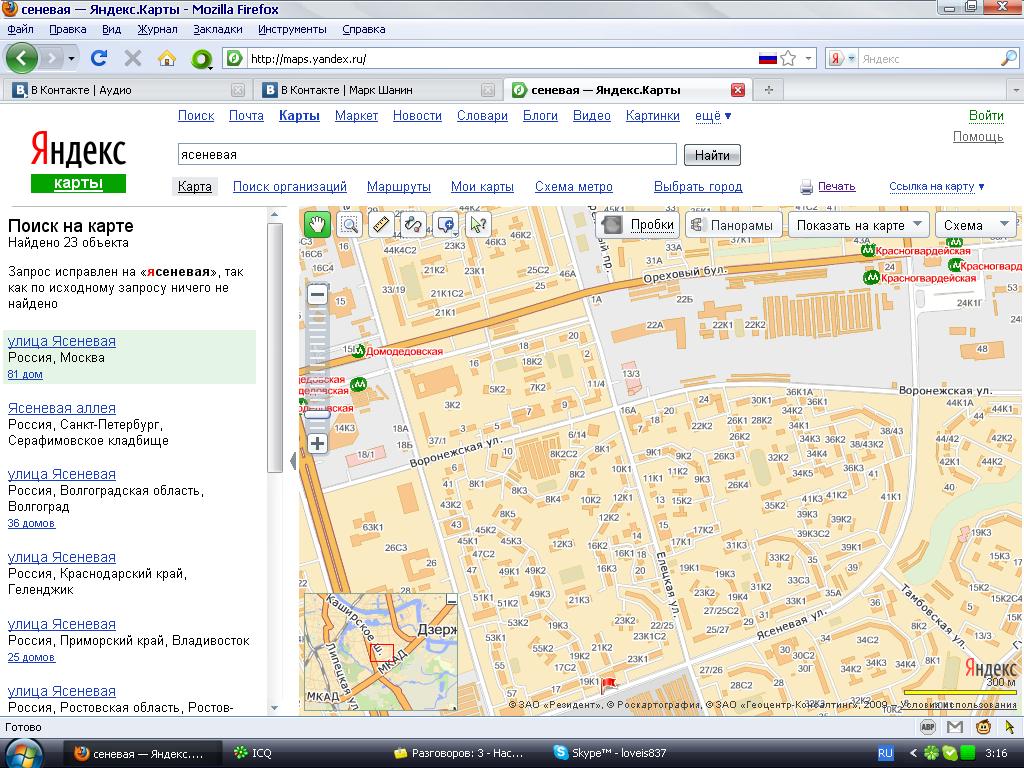
Task: Collapse the minimap overview panel
Action: point(451,598)
